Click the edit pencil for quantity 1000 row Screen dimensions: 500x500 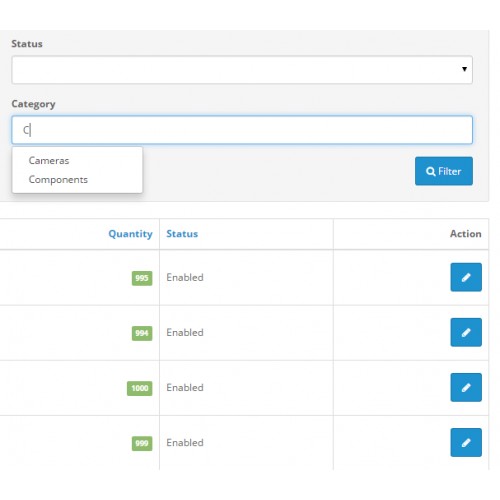coord(466,387)
